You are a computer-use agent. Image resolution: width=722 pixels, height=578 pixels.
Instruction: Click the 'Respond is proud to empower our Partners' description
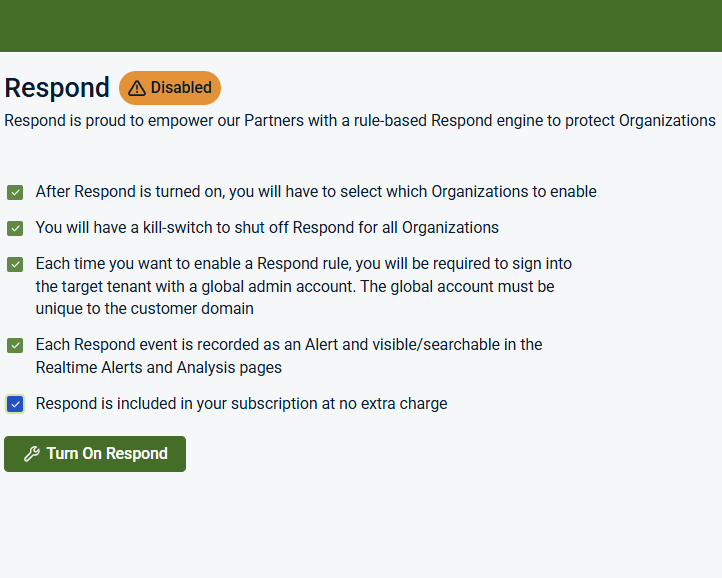[x=360, y=121]
